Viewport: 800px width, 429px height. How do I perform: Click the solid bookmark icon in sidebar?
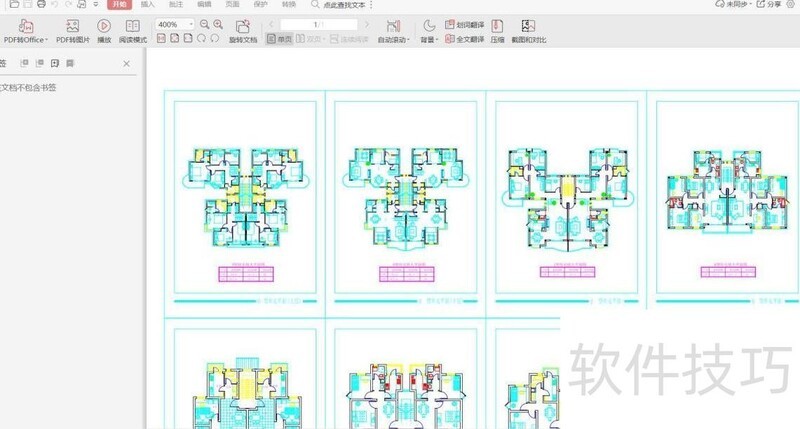pyautogui.click(x=70, y=63)
